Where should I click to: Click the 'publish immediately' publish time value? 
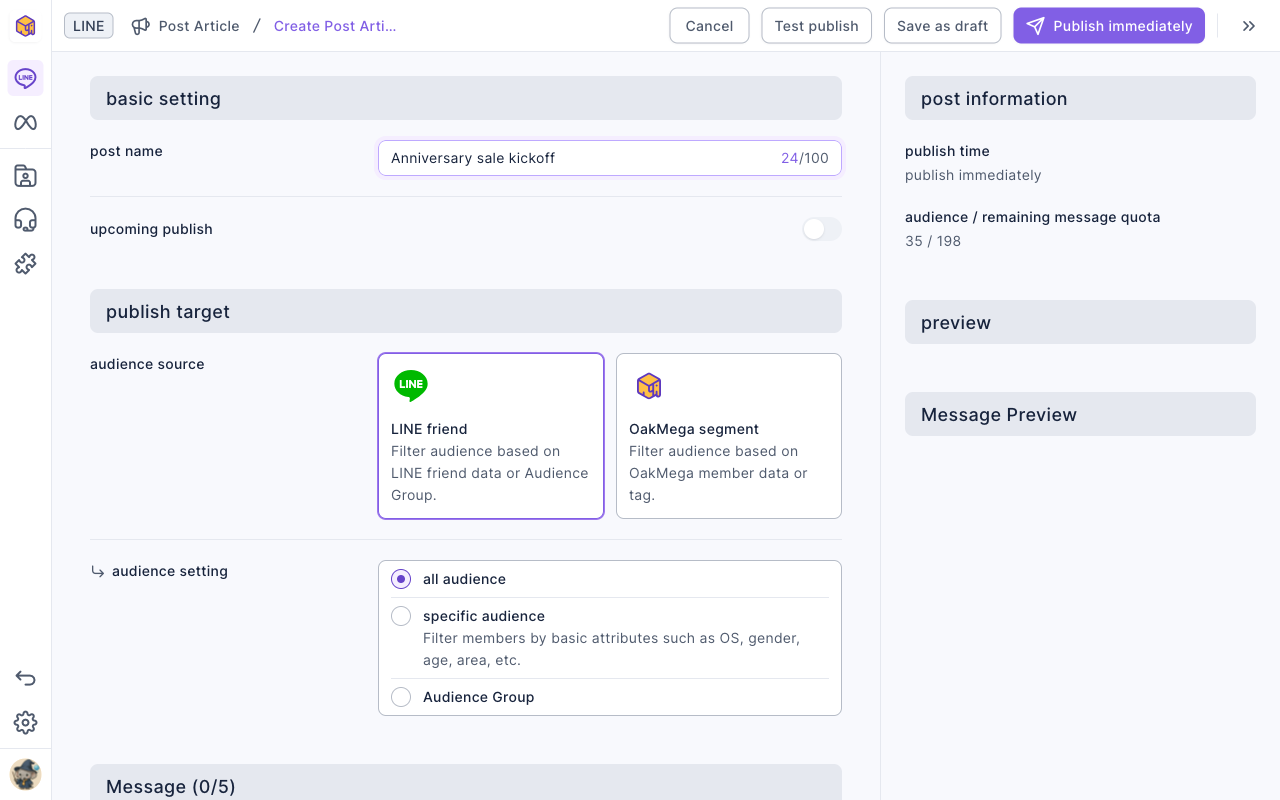[973, 175]
